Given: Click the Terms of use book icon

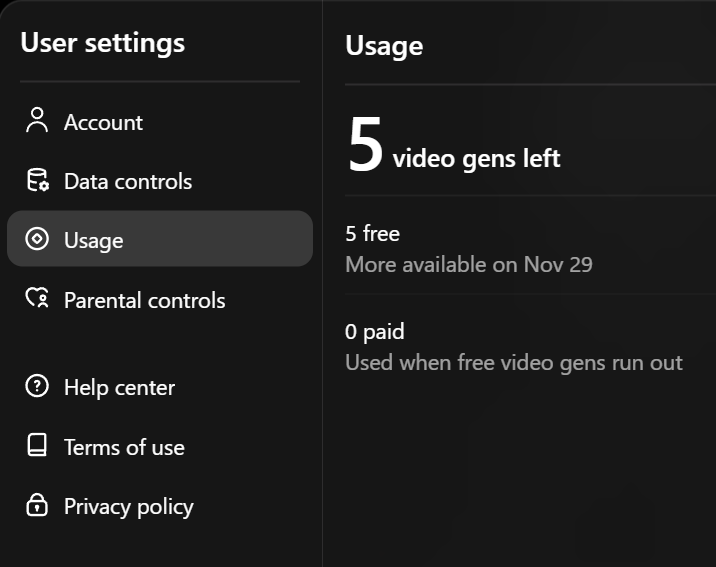Looking at the screenshot, I should (37, 447).
